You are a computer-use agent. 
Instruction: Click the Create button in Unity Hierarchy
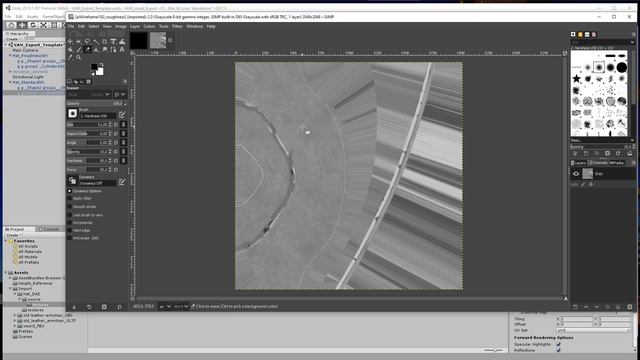13,39
